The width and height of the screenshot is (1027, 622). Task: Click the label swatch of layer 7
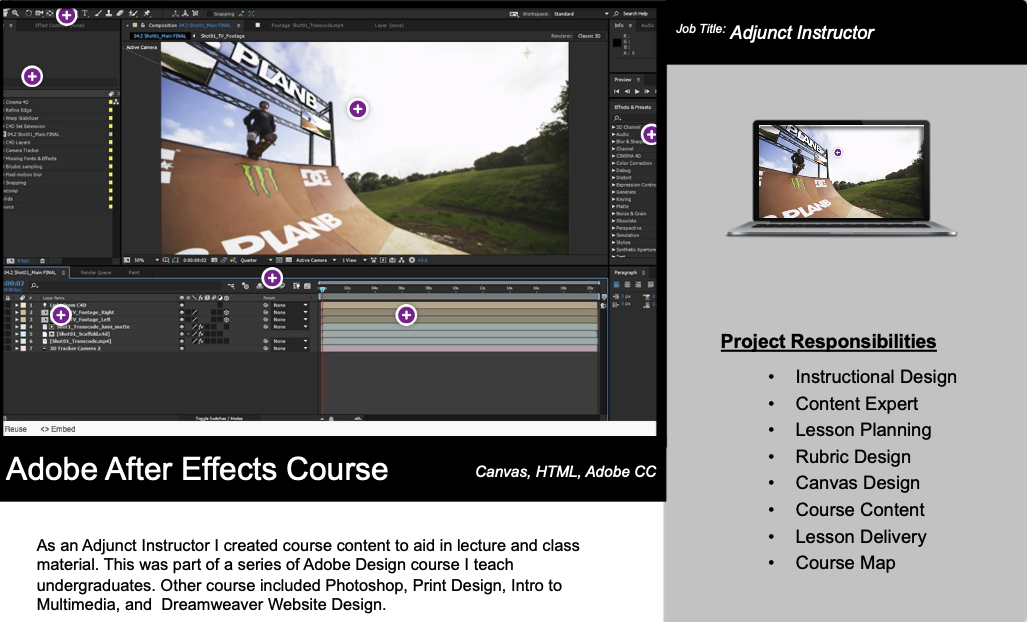(24, 348)
